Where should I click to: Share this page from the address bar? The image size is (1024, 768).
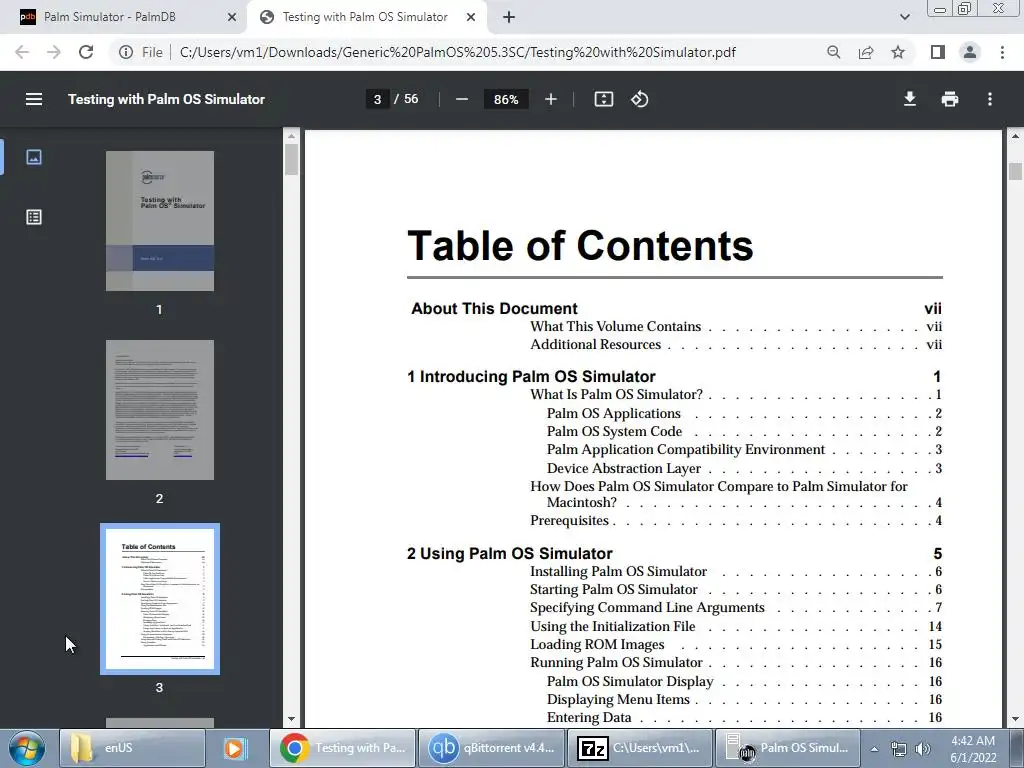click(x=866, y=52)
